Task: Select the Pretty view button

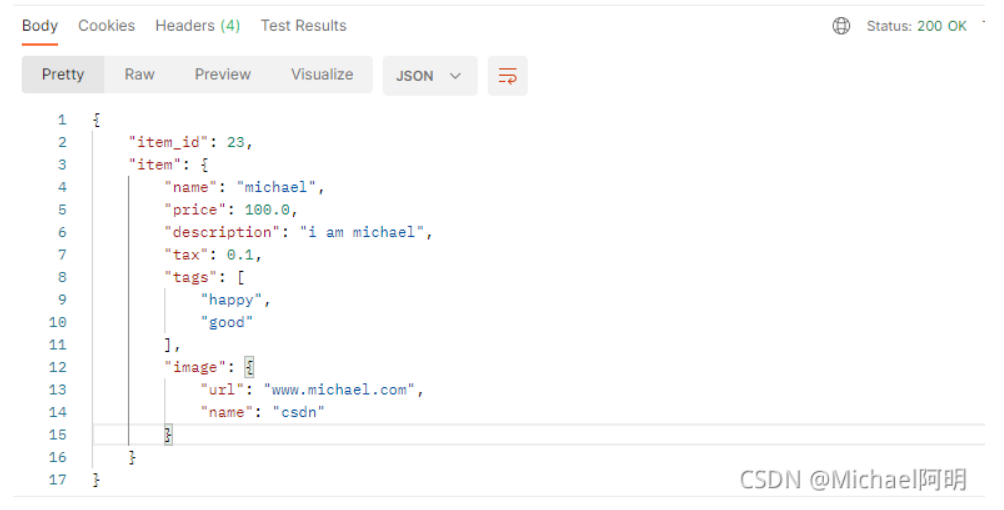Action: pos(63,75)
